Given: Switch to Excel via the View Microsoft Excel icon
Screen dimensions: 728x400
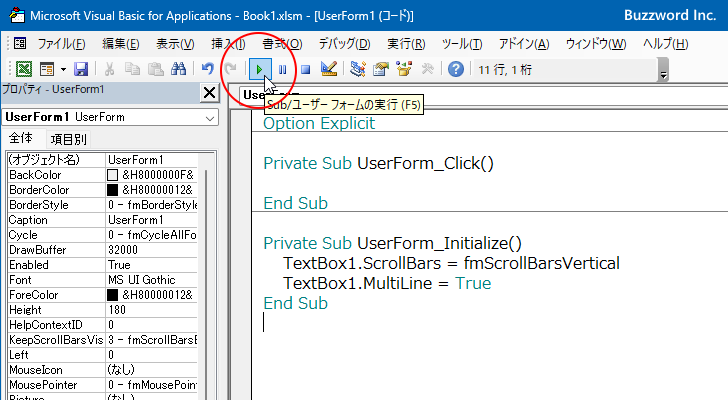Looking at the screenshot, I should [x=24, y=70].
